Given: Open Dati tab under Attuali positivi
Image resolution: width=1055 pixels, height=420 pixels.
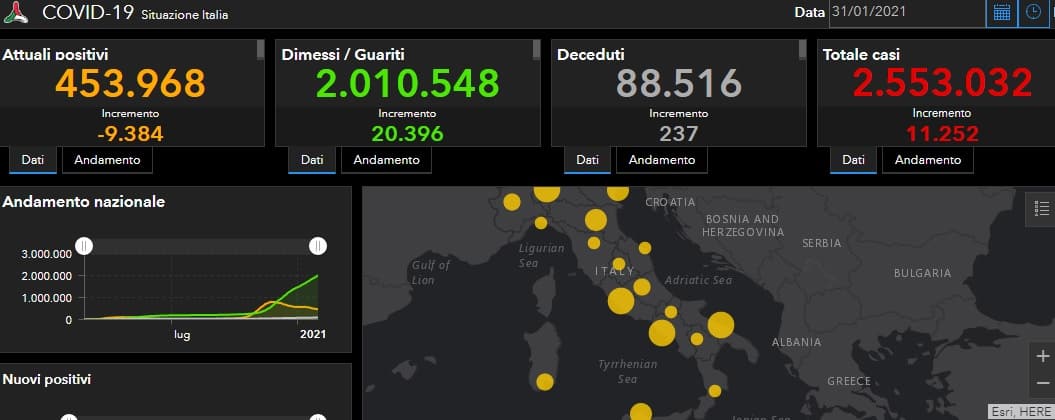Looking at the screenshot, I should pos(33,160).
